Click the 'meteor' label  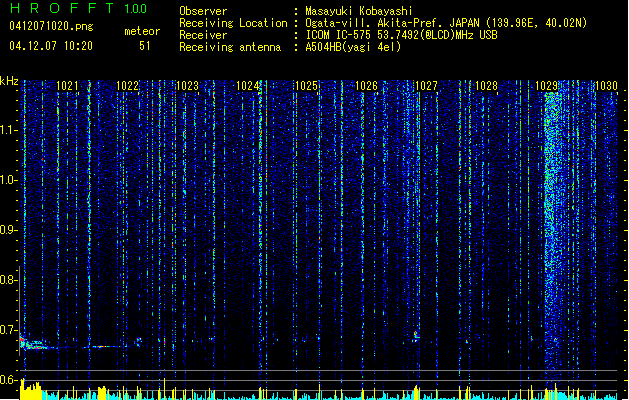142,31
